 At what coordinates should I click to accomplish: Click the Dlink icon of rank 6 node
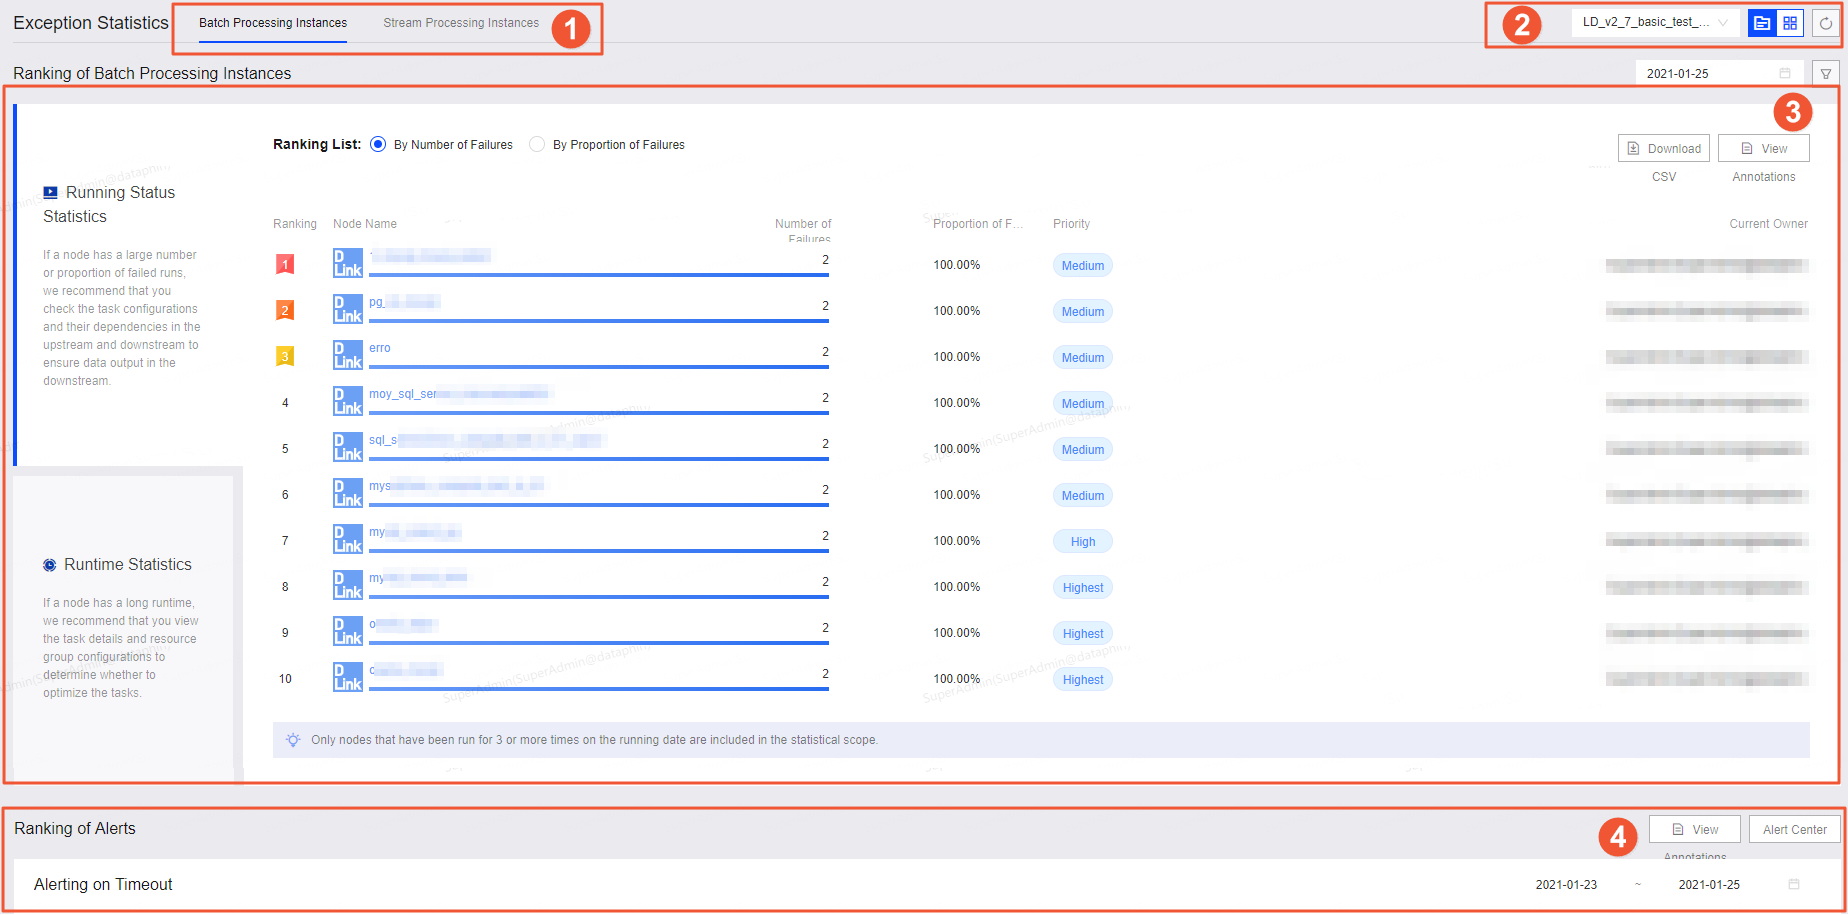tap(348, 493)
